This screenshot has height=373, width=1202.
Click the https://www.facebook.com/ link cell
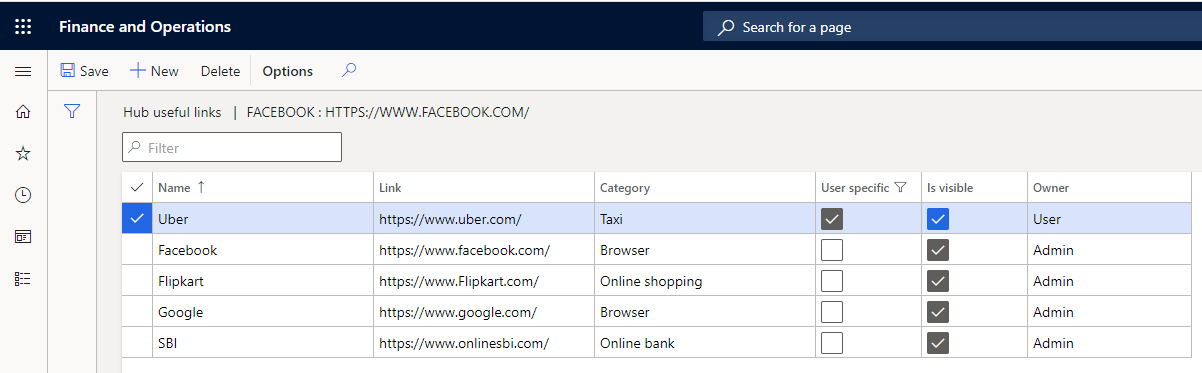484,250
